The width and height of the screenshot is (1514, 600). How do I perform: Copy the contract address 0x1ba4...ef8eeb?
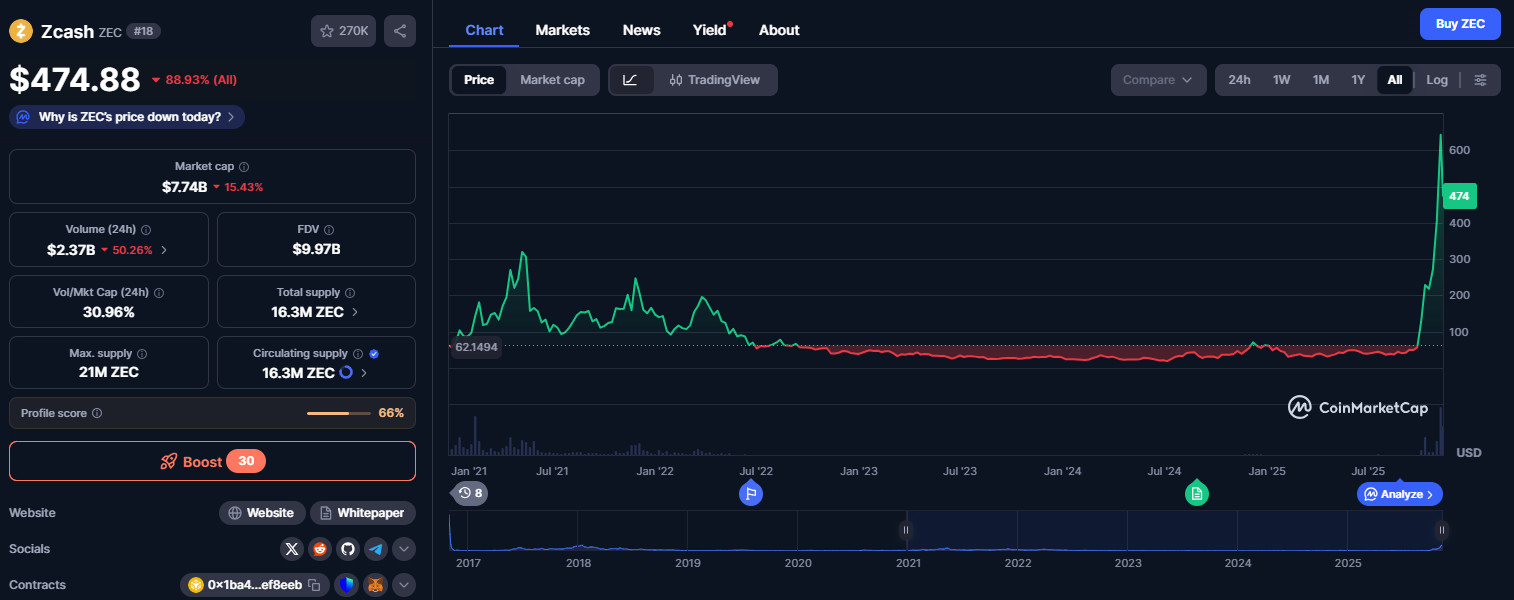coord(314,585)
